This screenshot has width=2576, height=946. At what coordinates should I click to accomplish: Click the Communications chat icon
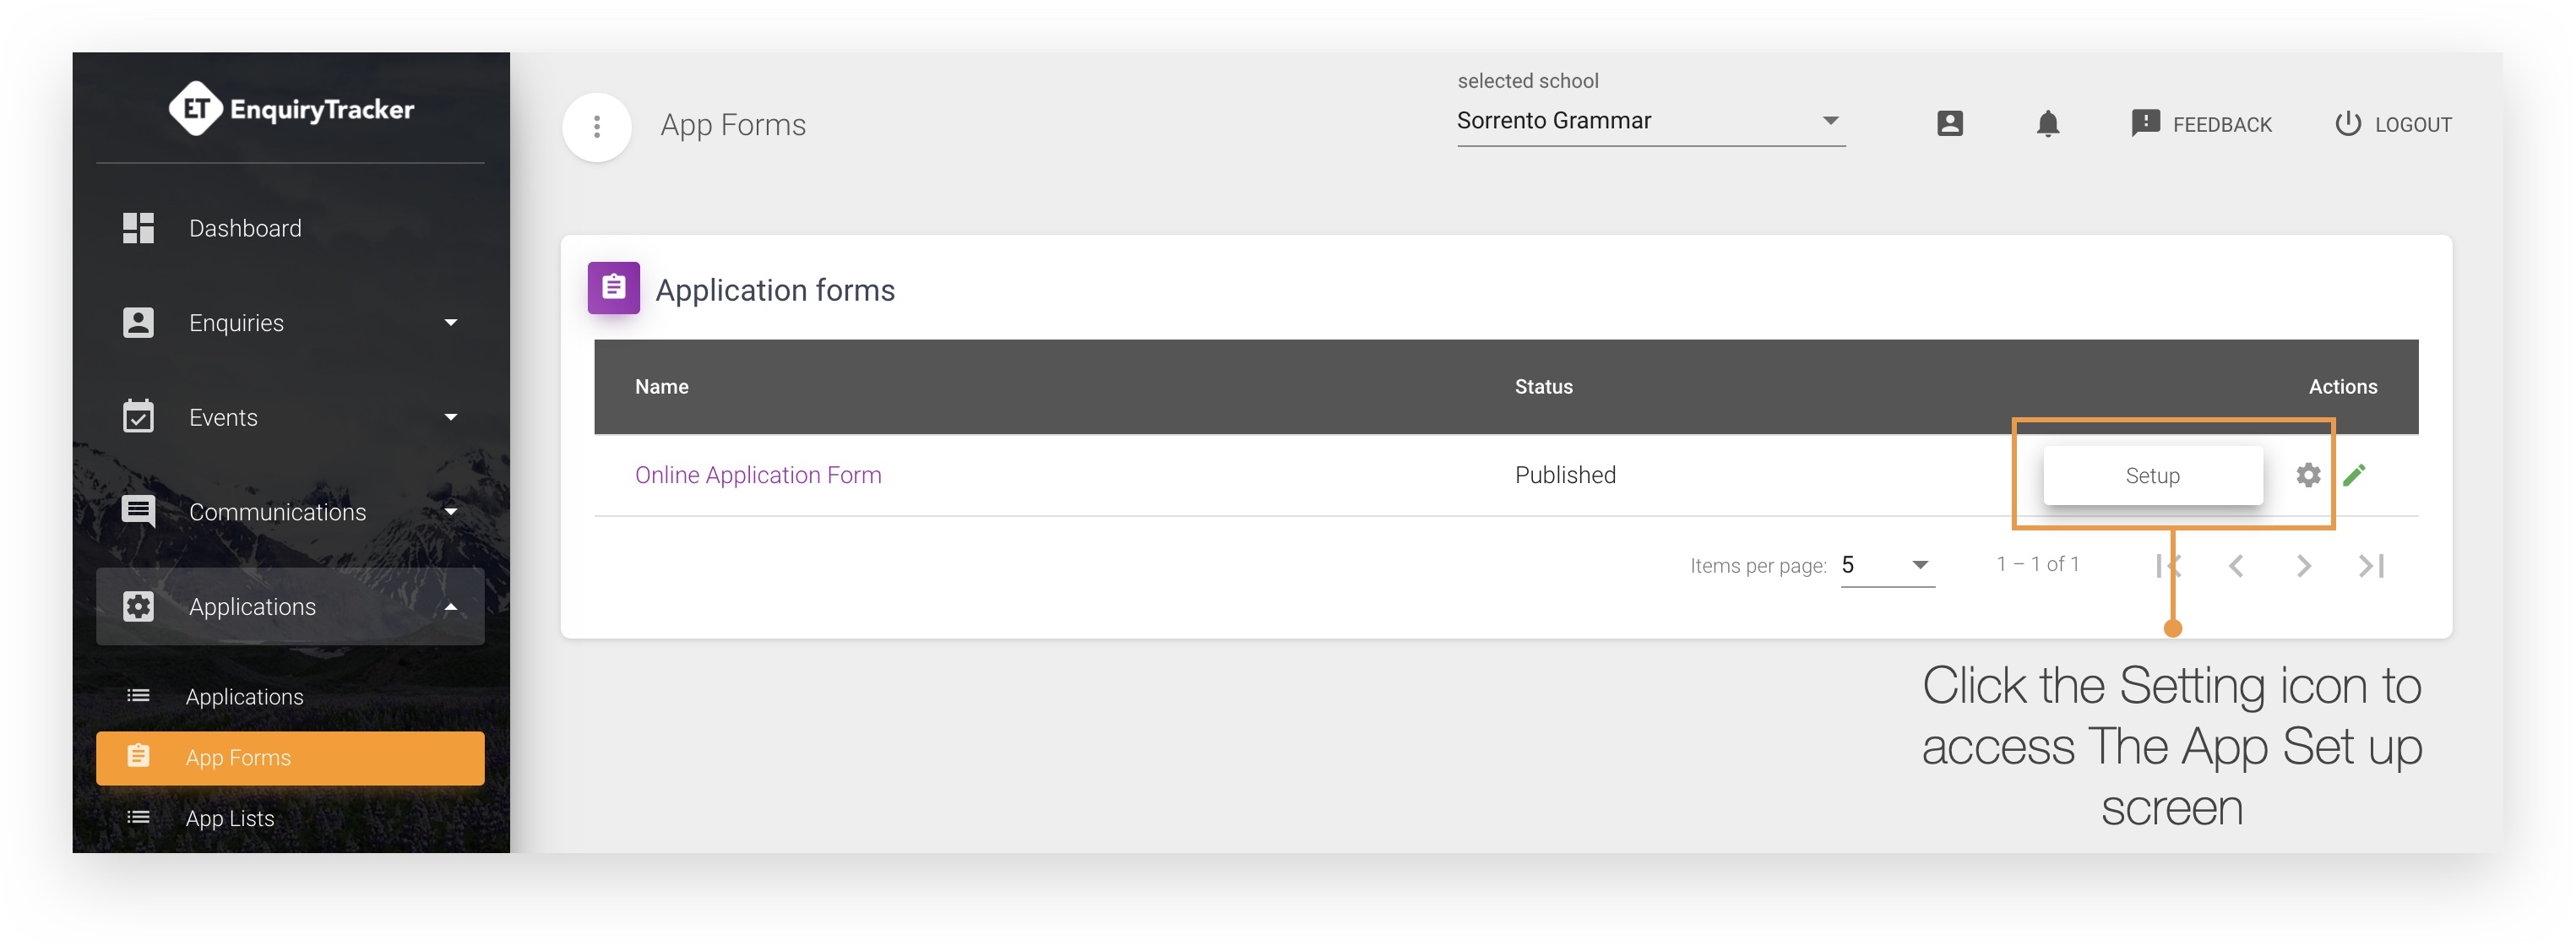pos(138,512)
